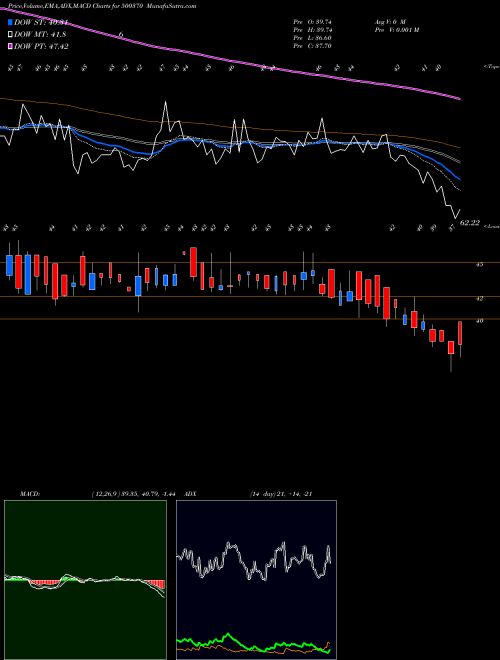Click the Pre O: 39.74 value
Screen dimensions: 500x660
[313, 21]
